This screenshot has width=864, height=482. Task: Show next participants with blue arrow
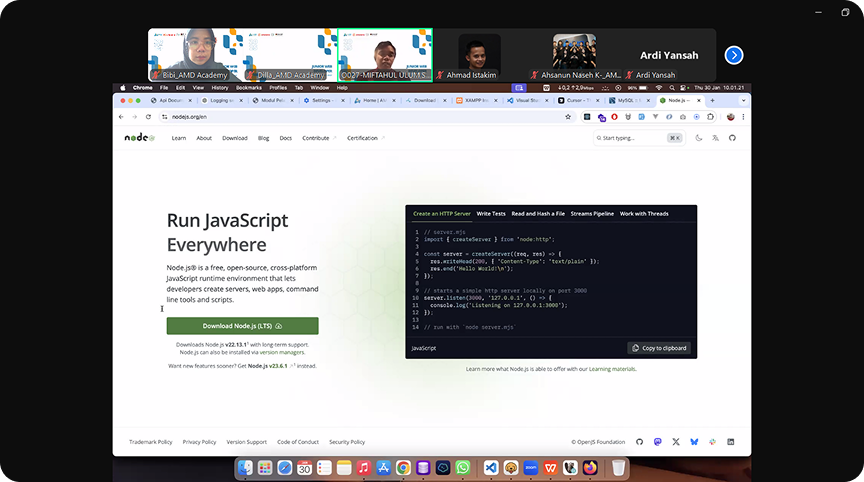(x=733, y=55)
